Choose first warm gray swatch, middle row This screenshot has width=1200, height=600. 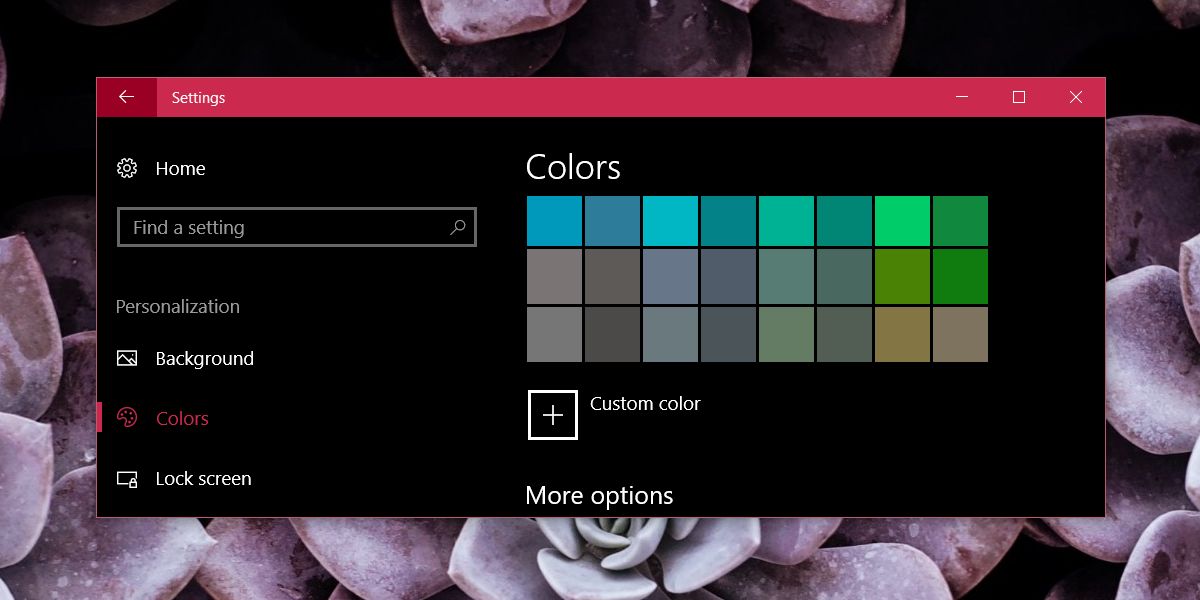(554, 277)
